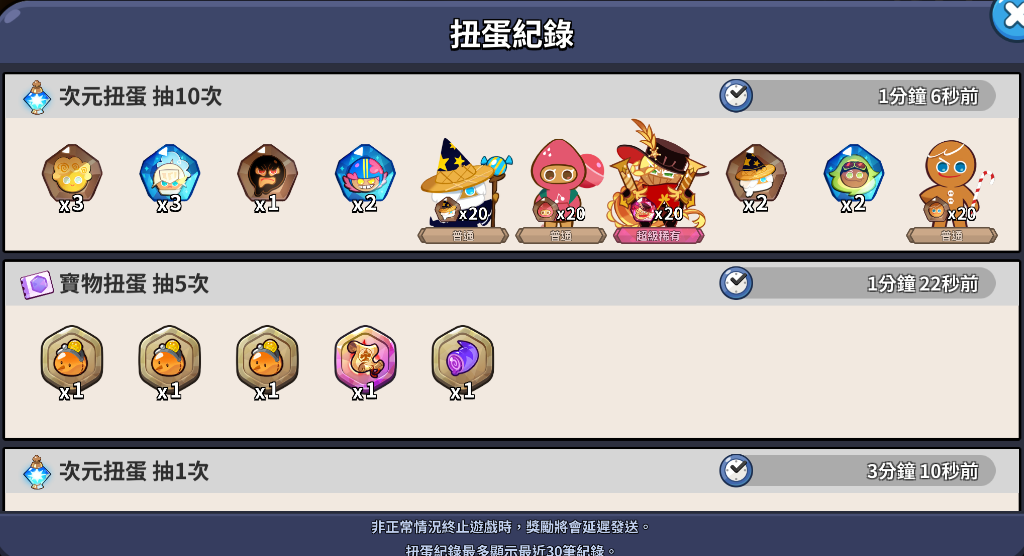Viewport: 1024px width, 556px height.
Task: Close the 扭蛋紀錄 window
Action: pos(1009,18)
